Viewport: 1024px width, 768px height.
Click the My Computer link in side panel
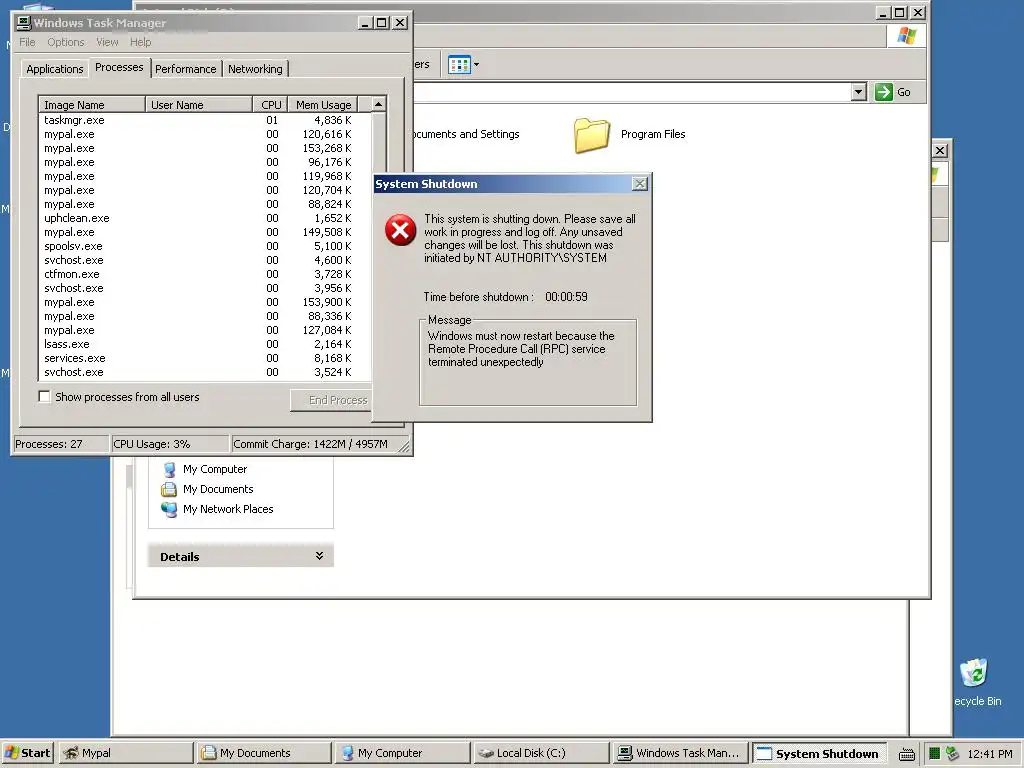(x=215, y=470)
